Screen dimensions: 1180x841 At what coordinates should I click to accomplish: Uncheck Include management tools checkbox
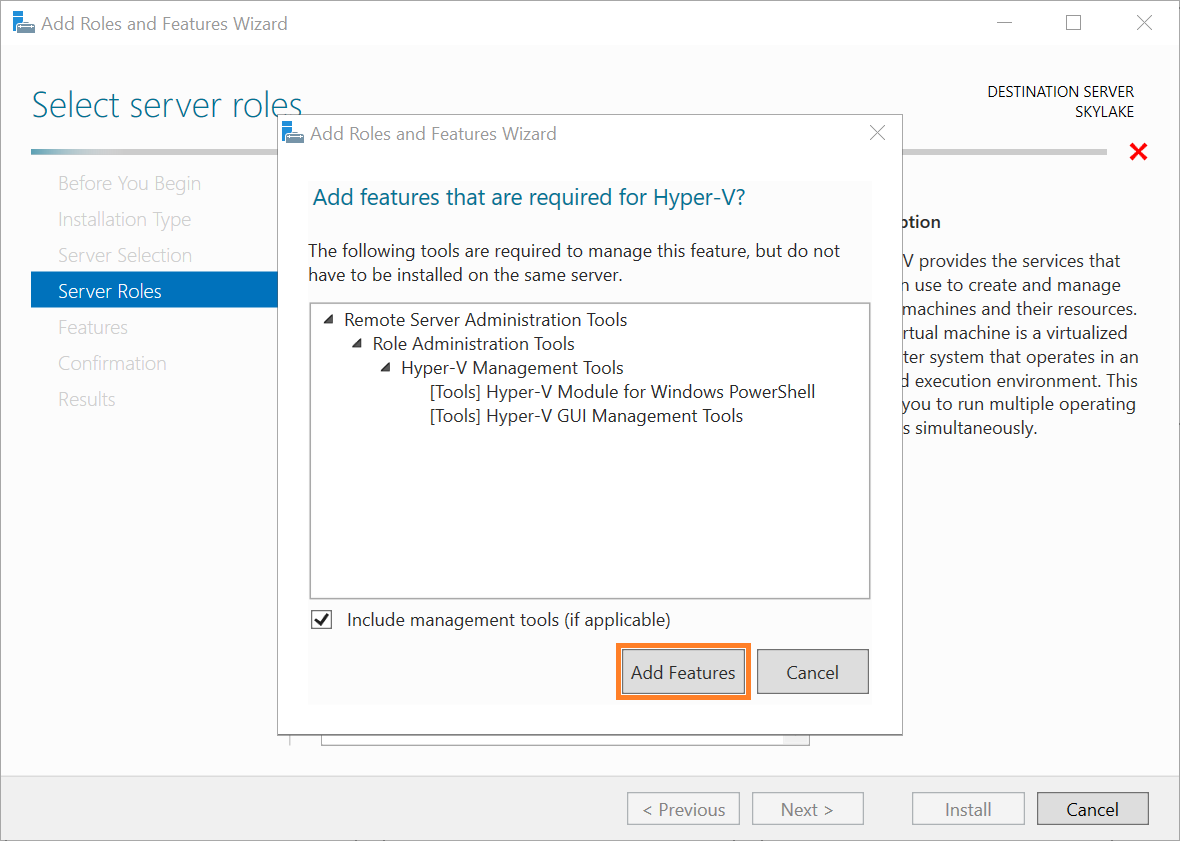(322, 620)
